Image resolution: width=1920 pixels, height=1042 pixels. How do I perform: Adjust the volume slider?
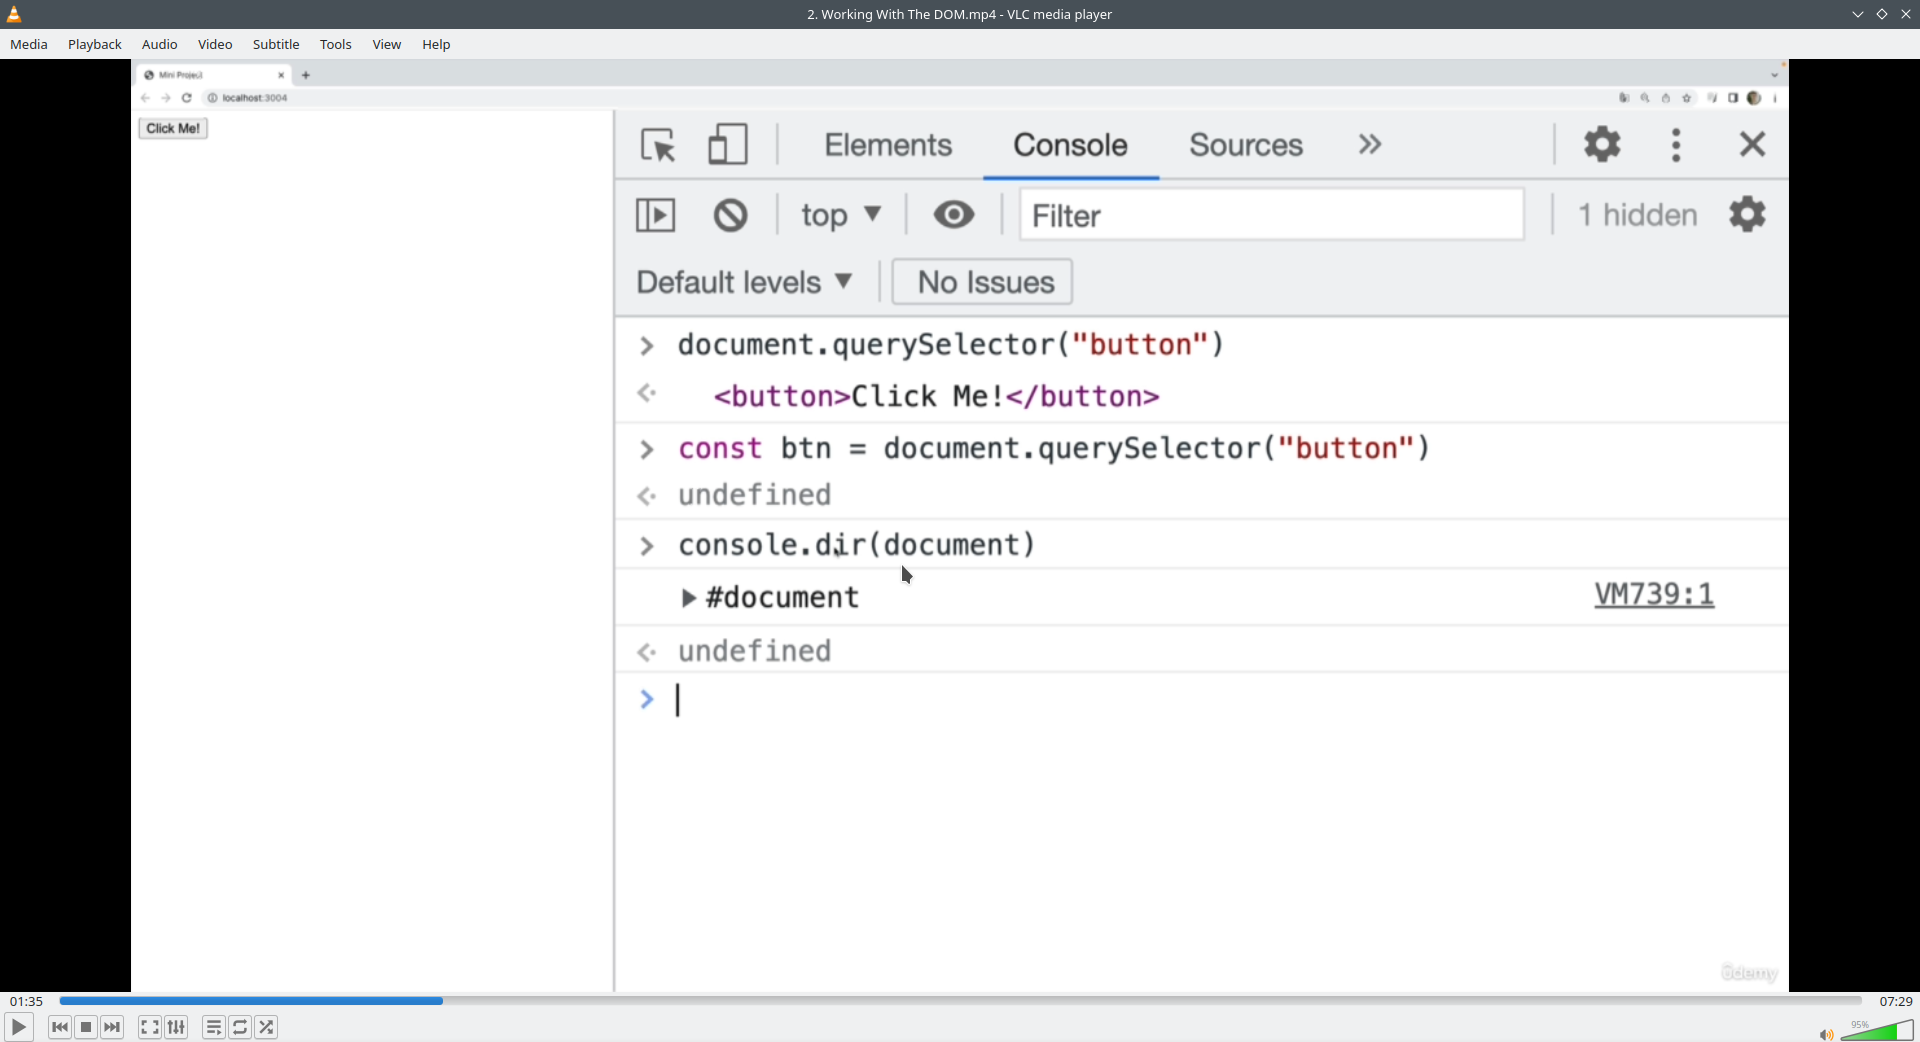coord(1877,1031)
